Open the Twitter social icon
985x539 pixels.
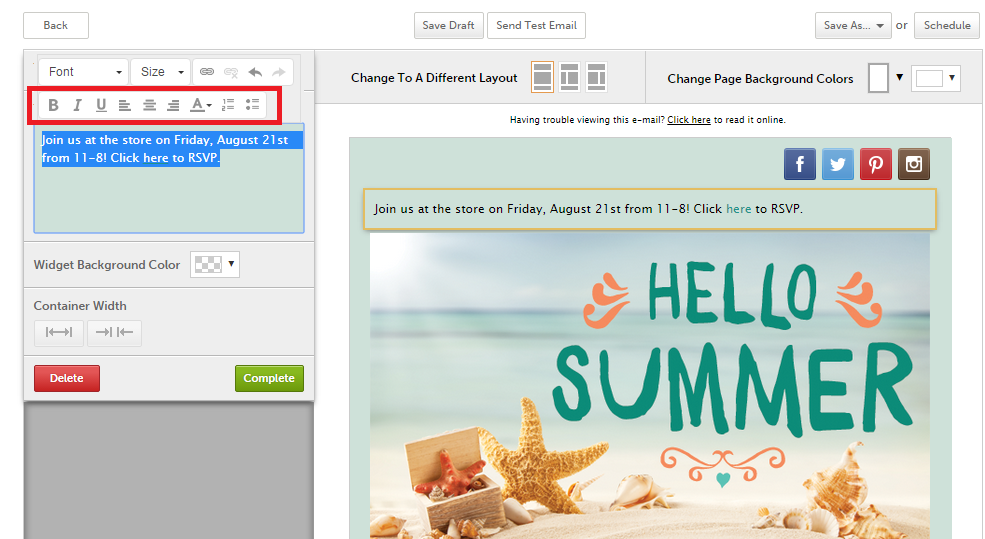click(838, 164)
